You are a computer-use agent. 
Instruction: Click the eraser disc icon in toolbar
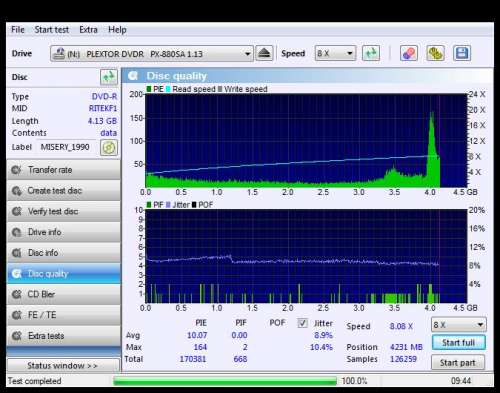(409, 53)
